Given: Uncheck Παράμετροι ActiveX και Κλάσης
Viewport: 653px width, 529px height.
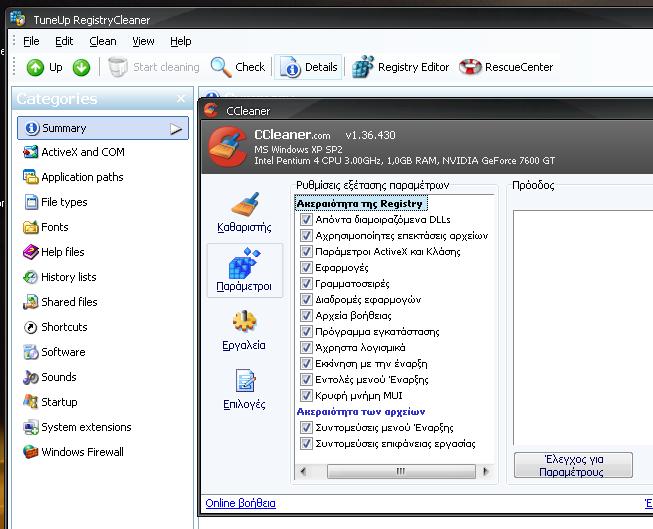Looking at the screenshot, I should 306,252.
